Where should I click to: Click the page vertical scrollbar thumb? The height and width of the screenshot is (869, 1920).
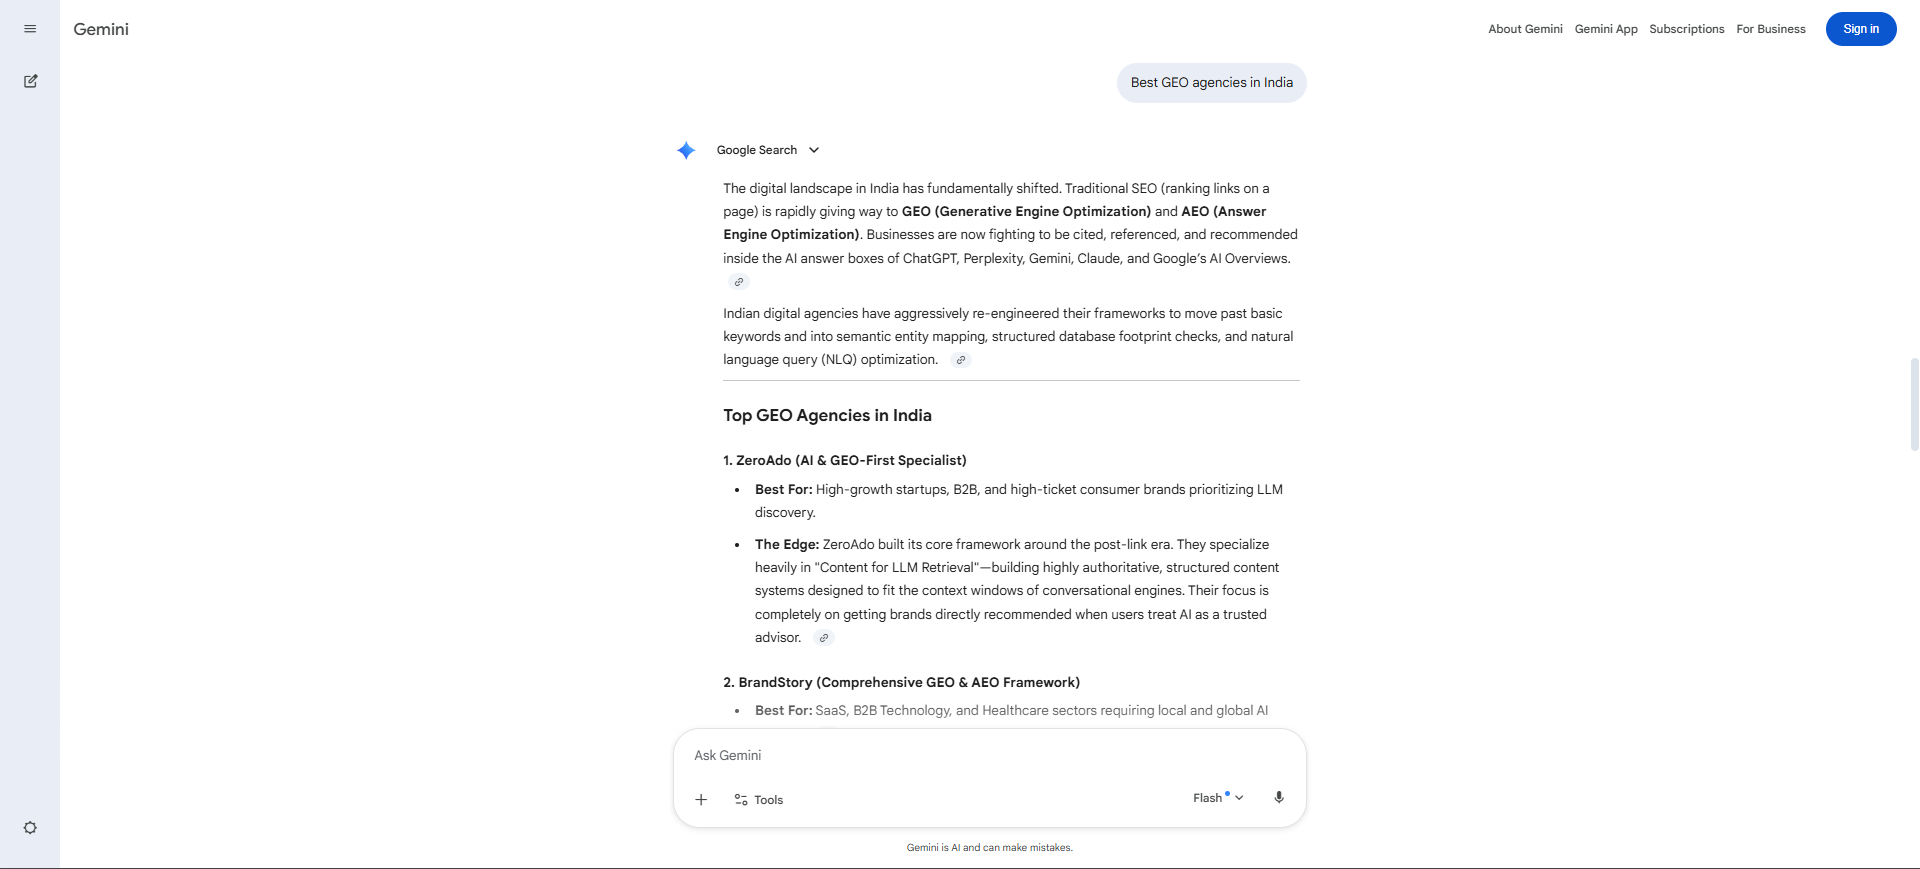(1914, 404)
